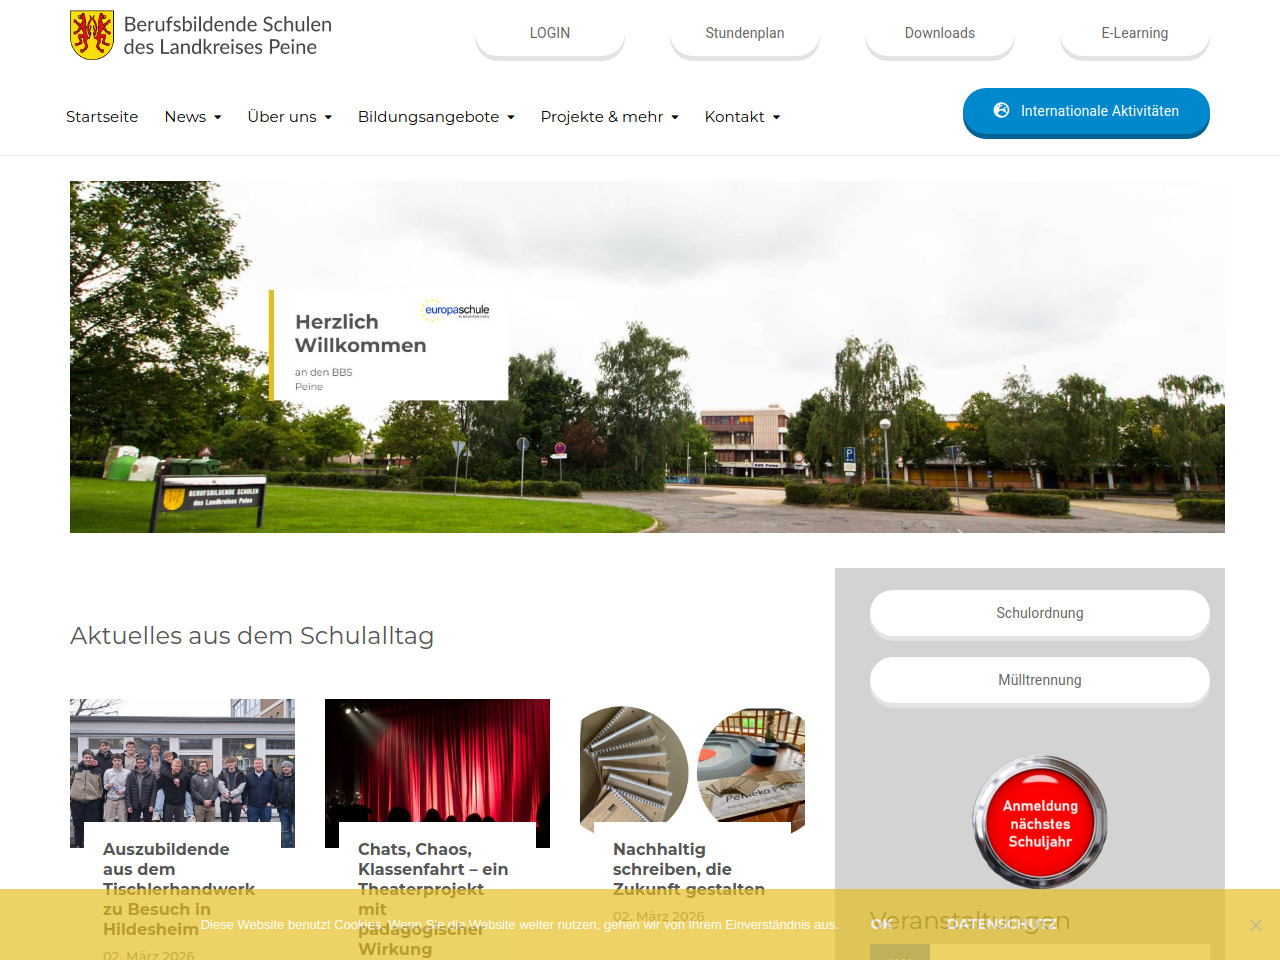This screenshot has height=960, width=1280.
Task: Open the Schulordnung link
Action: (x=1040, y=613)
